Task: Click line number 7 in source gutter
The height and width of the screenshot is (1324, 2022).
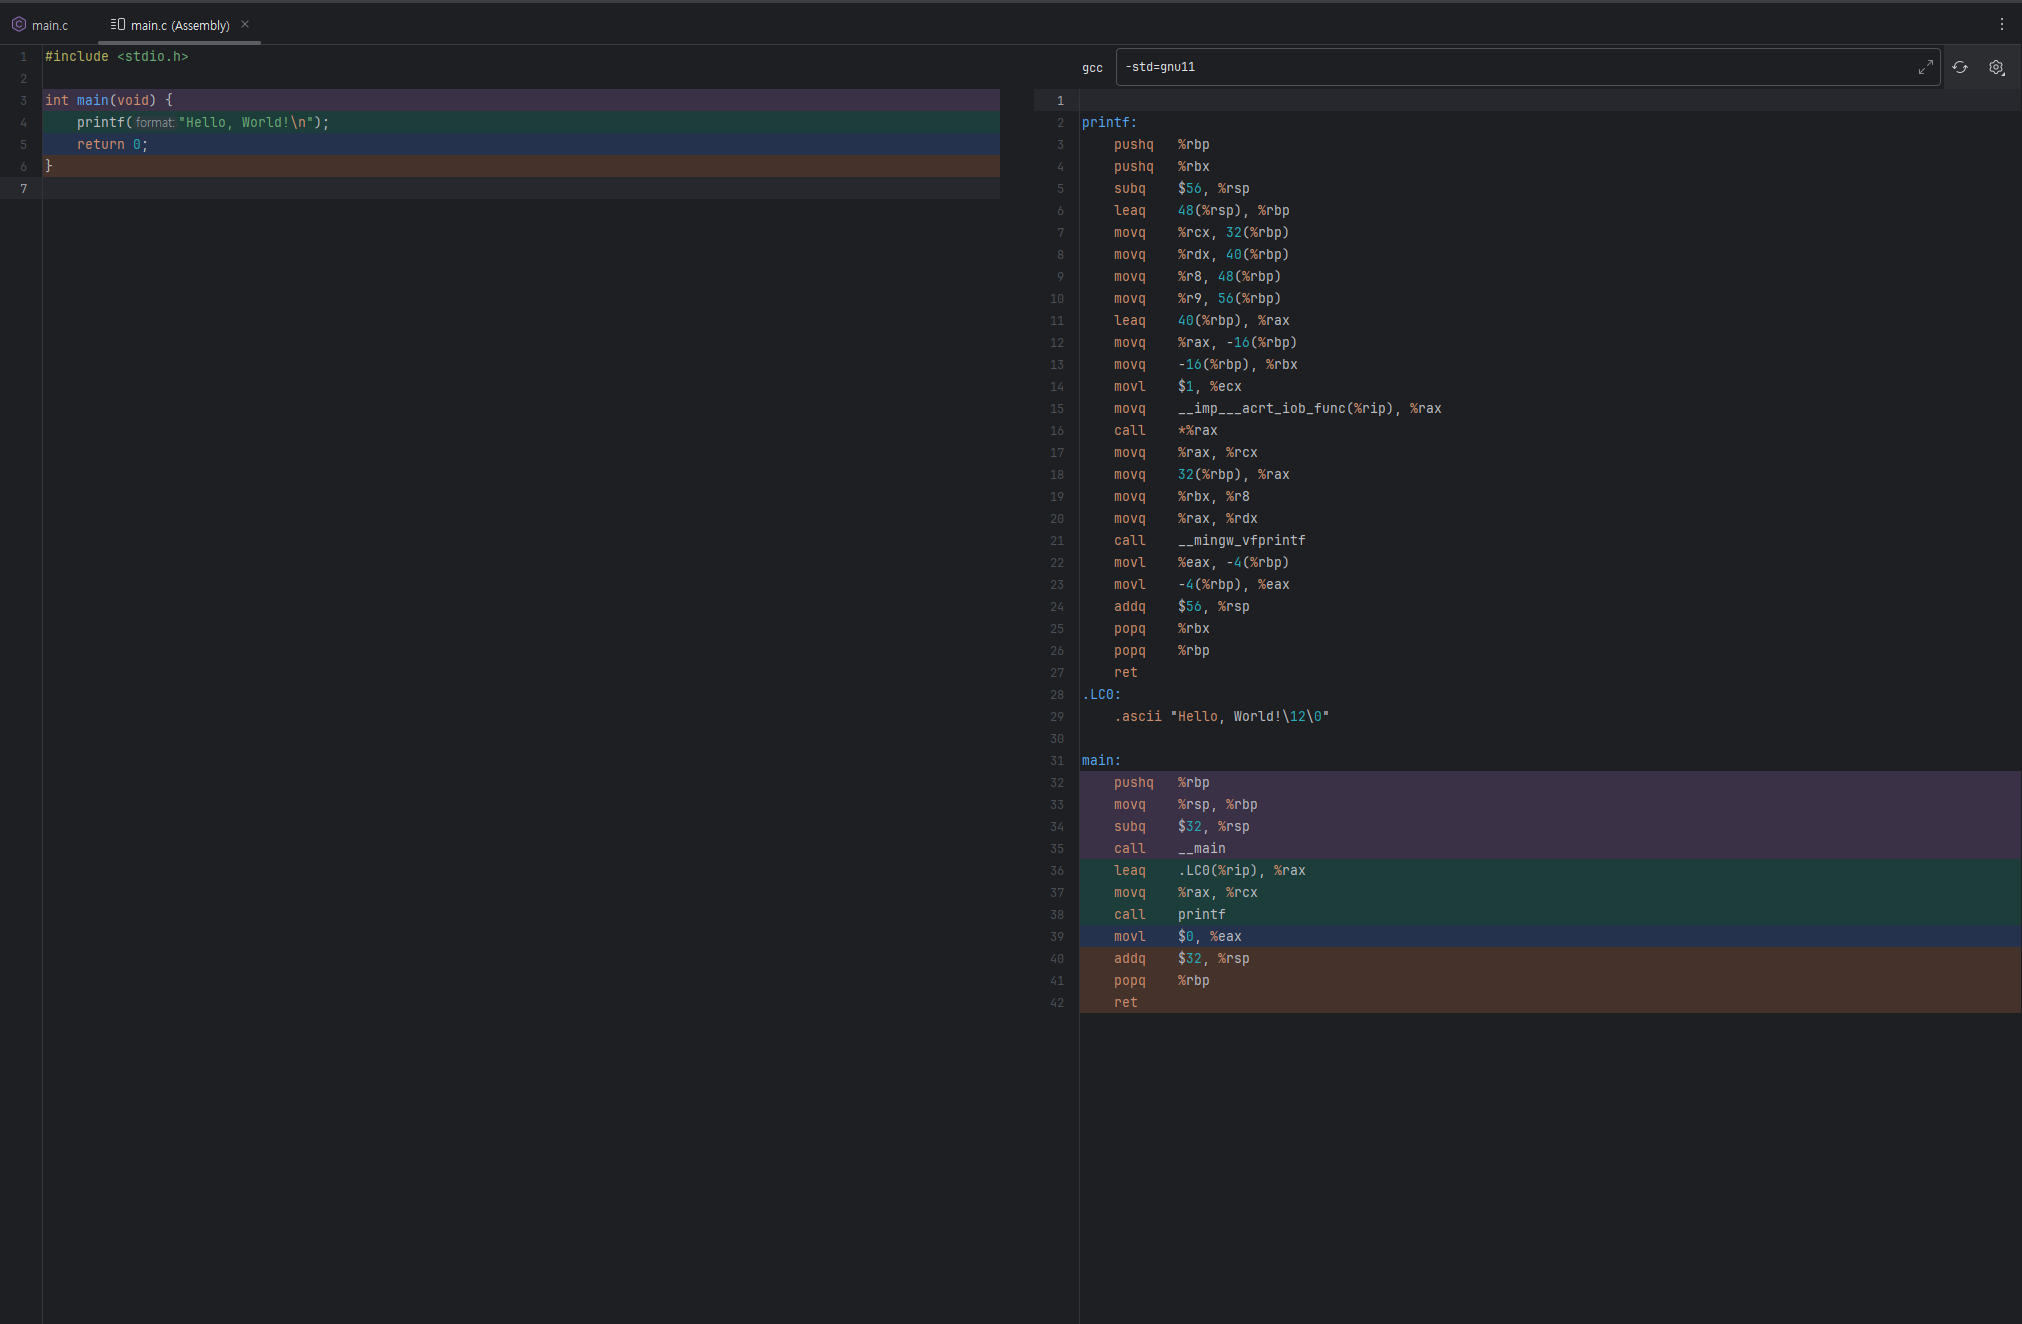Action: click(24, 188)
